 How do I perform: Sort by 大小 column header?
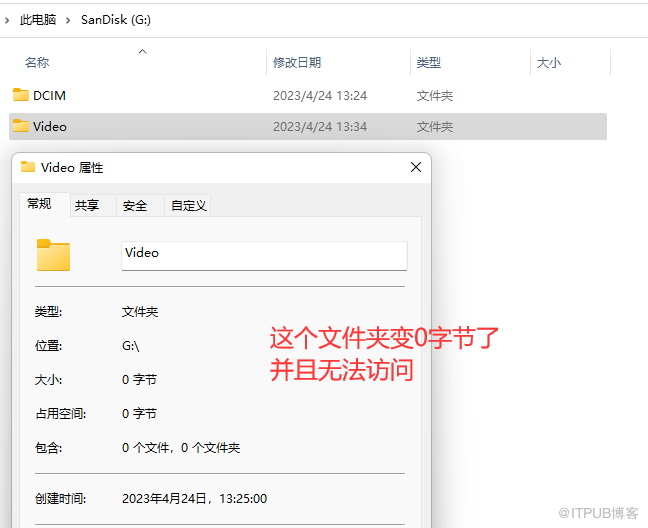point(549,62)
